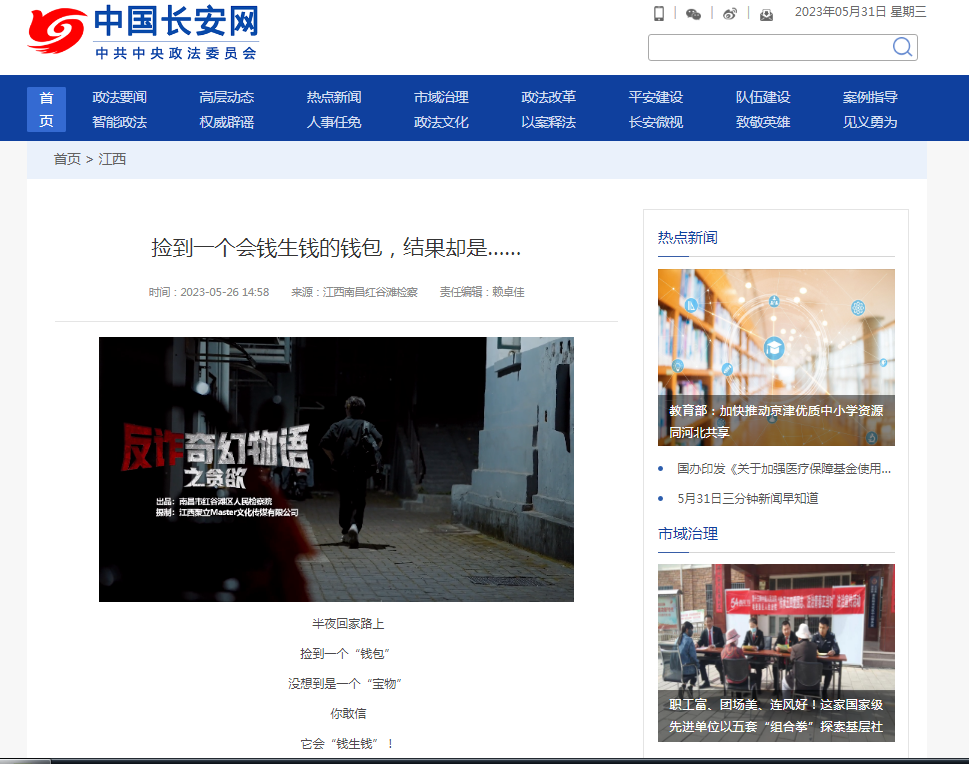Click source text 江西南昌红谷滩检察
This screenshot has height=764, width=969.
[x=370, y=292]
